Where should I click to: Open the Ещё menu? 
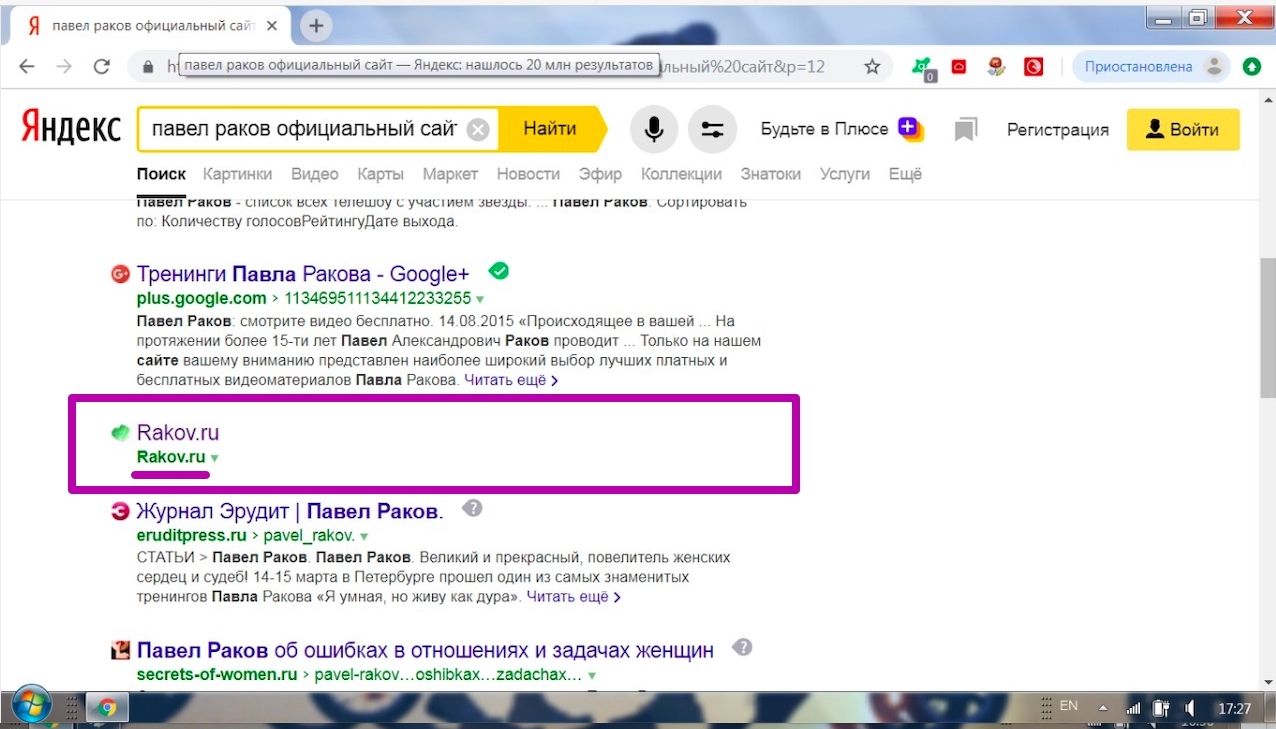[905, 174]
